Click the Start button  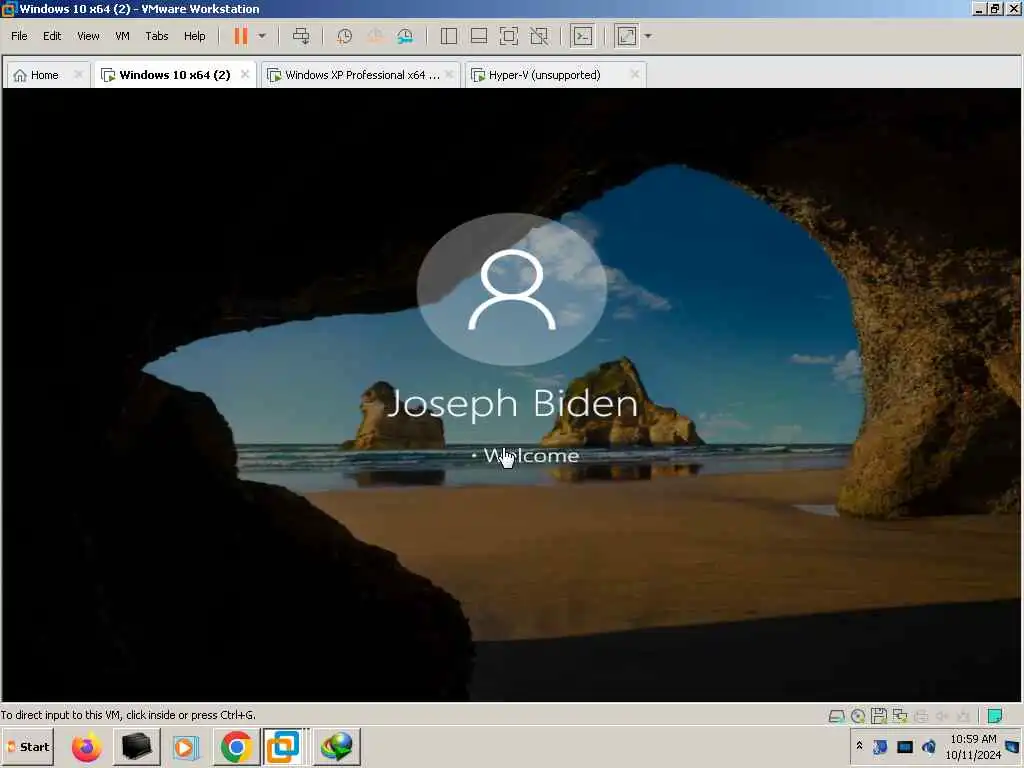point(27,746)
